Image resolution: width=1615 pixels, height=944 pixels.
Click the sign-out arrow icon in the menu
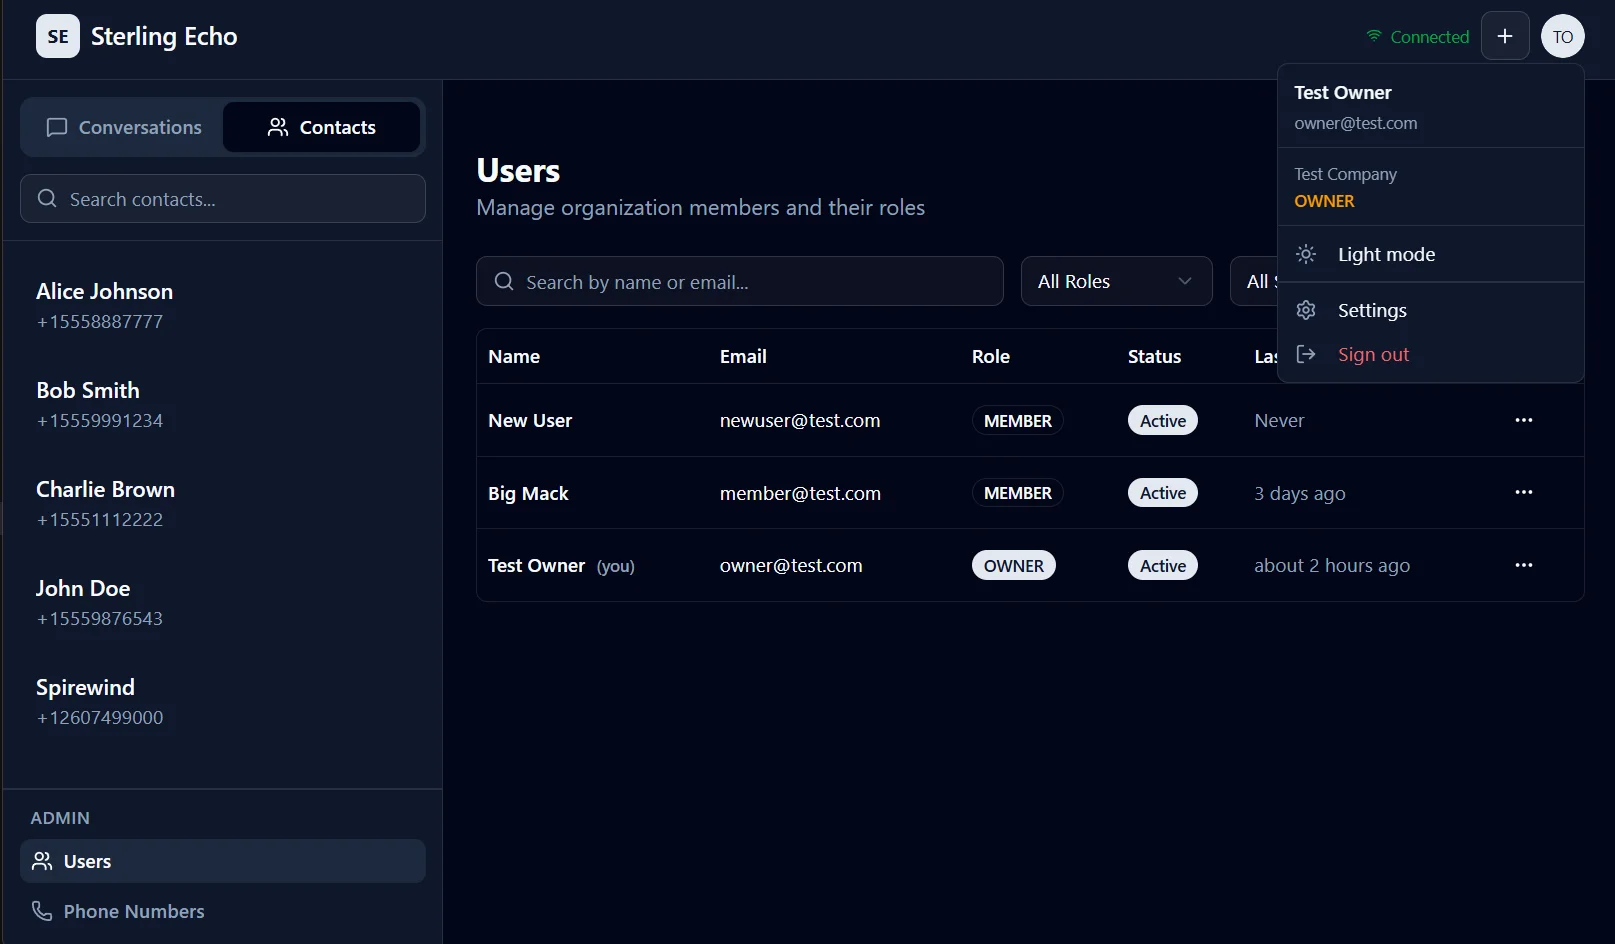click(x=1306, y=354)
